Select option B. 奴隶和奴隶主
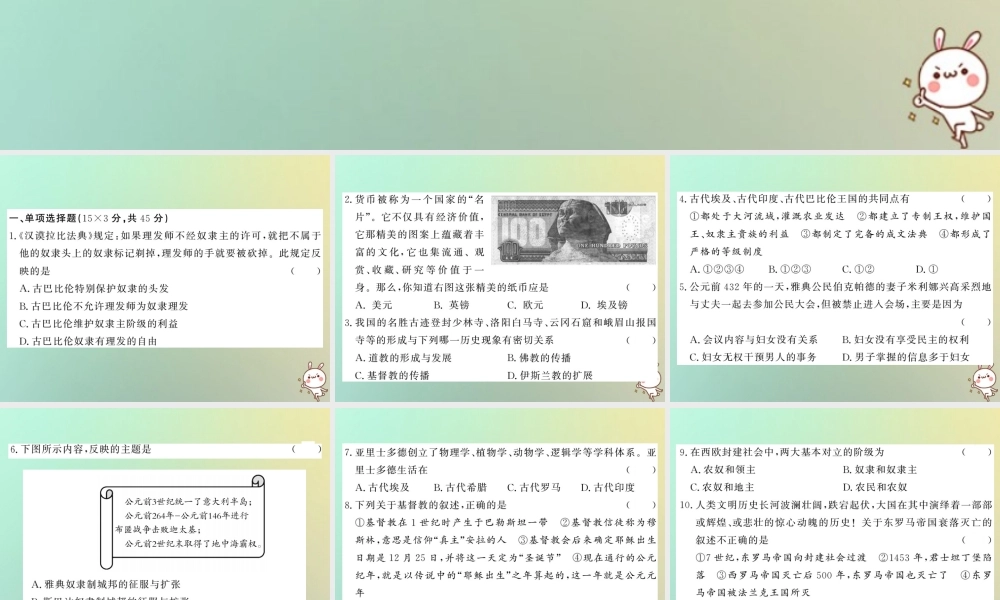This screenshot has width=1000, height=600. (879, 470)
